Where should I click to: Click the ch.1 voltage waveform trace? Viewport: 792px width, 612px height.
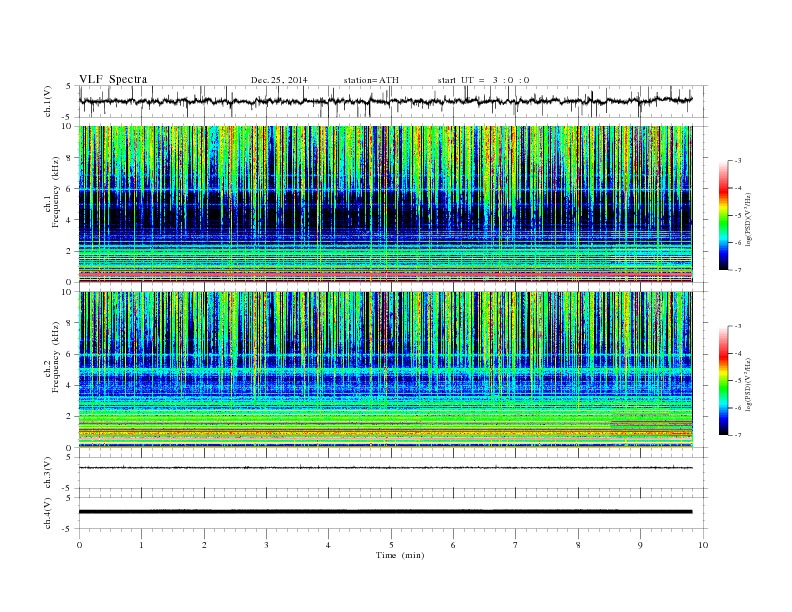tap(385, 101)
